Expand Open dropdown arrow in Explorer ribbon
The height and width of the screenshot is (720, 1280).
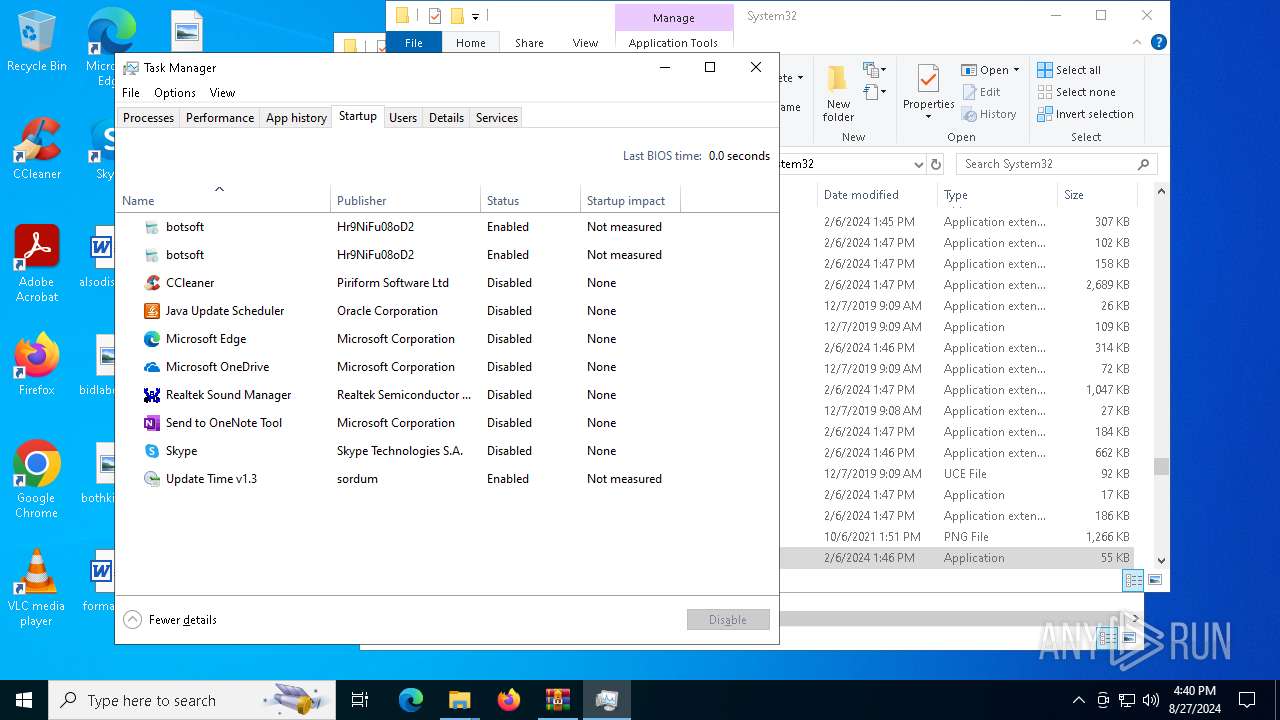[x=1016, y=70]
